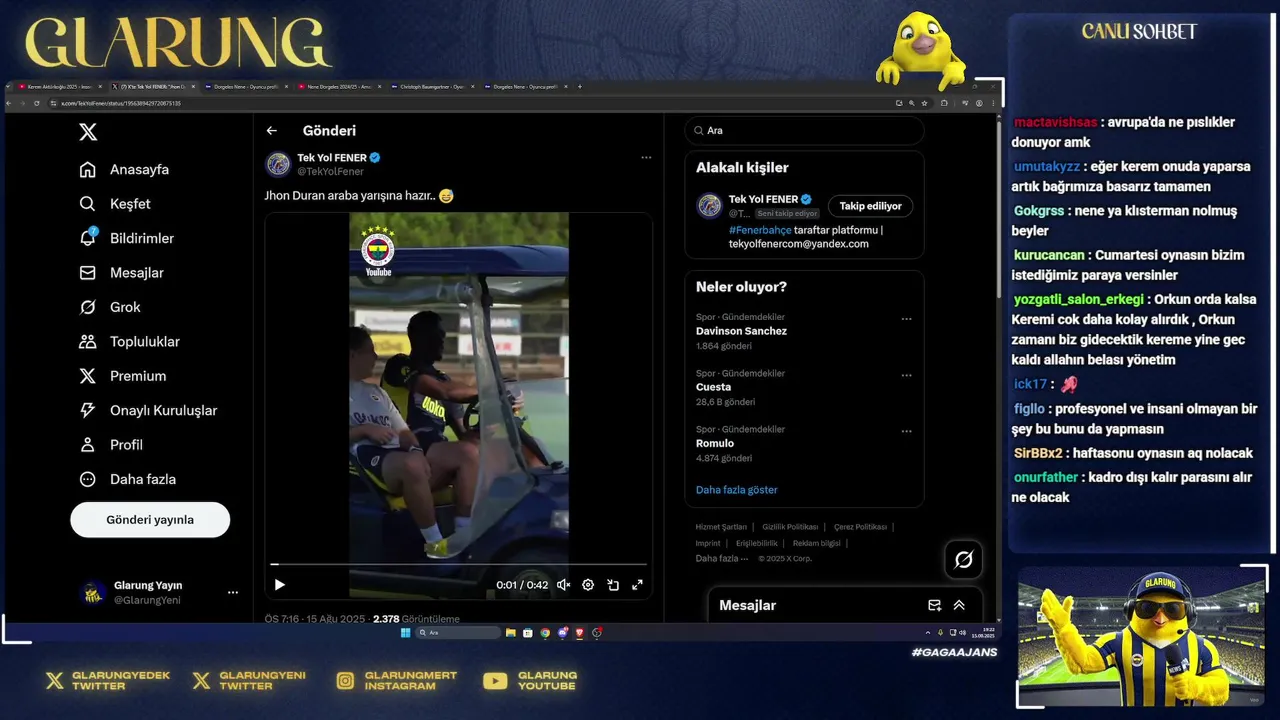The height and width of the screenshot is (720, 1280).
Task: Open the #Fenerbahçe hashtag link
Action: coord(760,230)
